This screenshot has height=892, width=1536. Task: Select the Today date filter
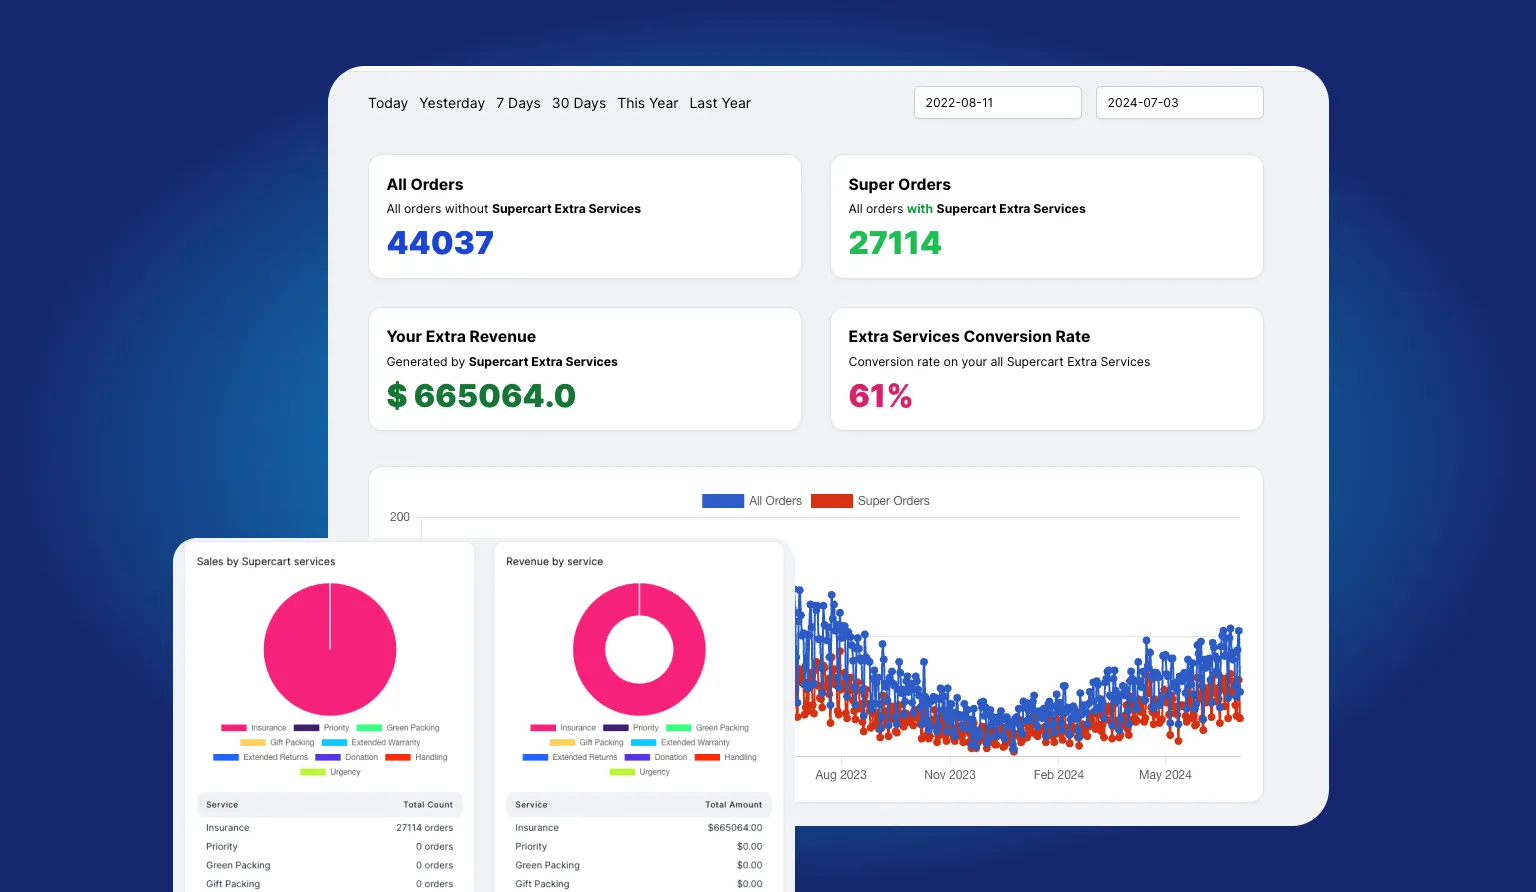pos(388,103)
